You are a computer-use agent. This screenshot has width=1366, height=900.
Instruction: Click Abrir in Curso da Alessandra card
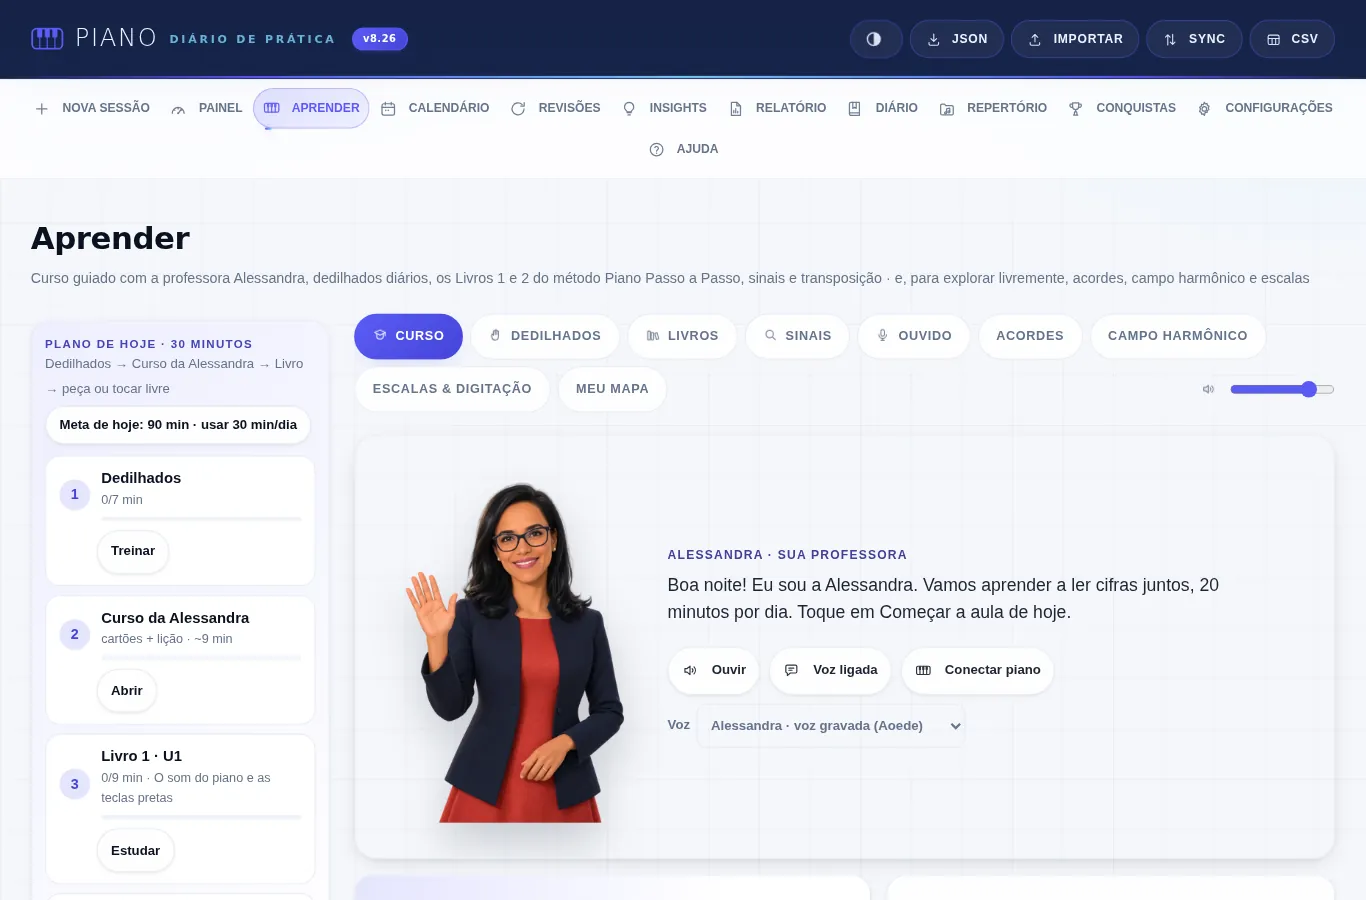pos(127,691)
